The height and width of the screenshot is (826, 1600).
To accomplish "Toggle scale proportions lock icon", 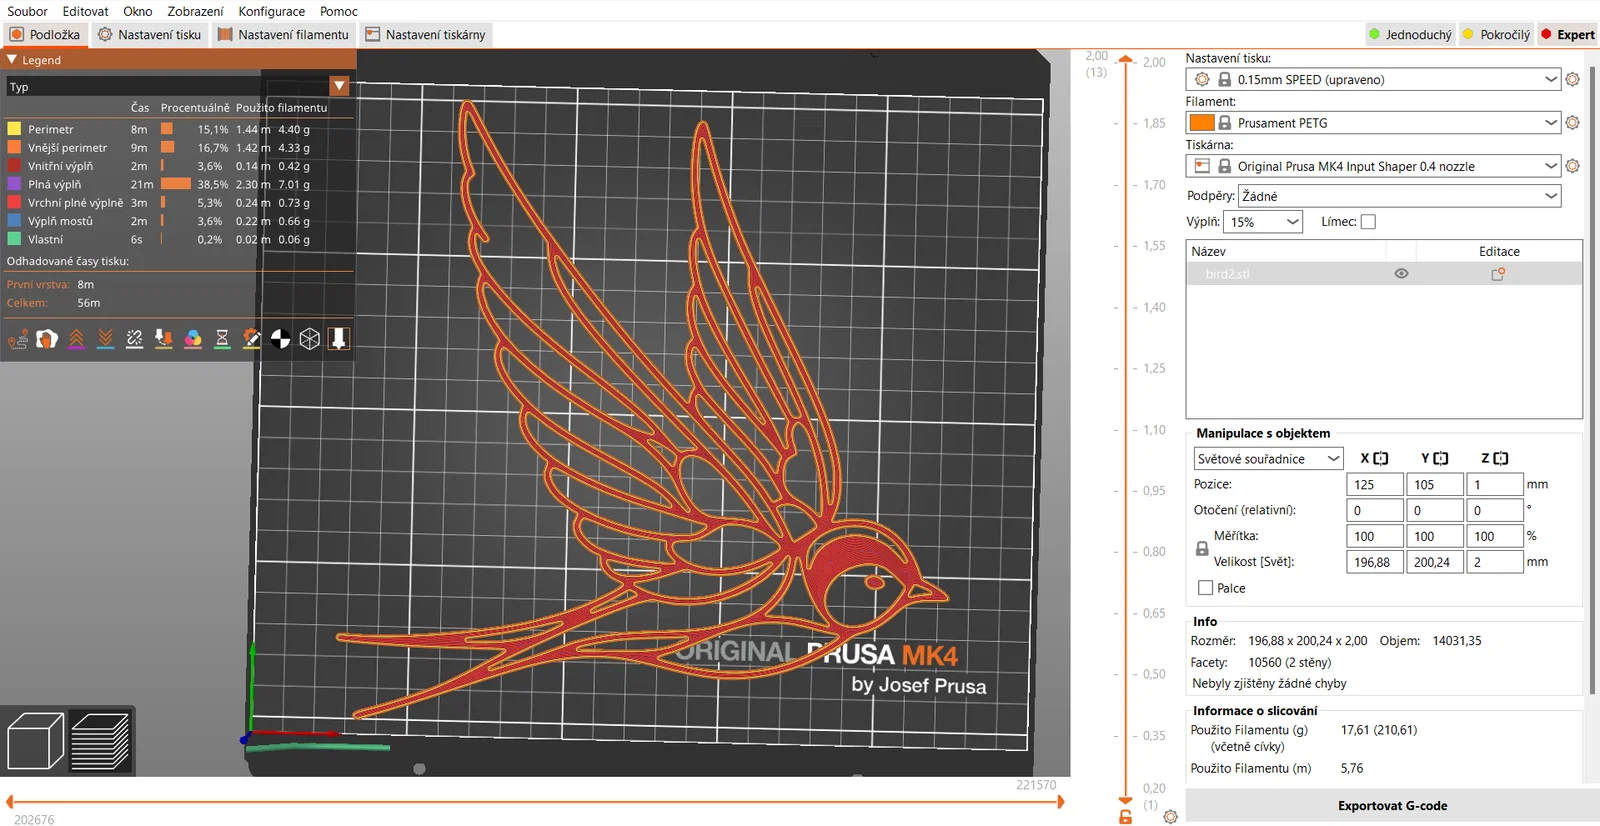I will coord(1202,549).
